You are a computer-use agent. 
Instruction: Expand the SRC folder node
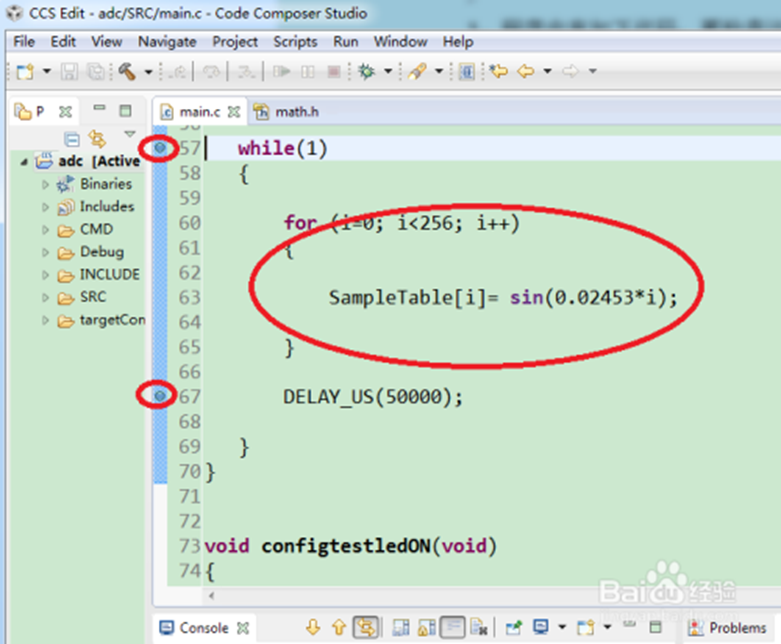45,297
